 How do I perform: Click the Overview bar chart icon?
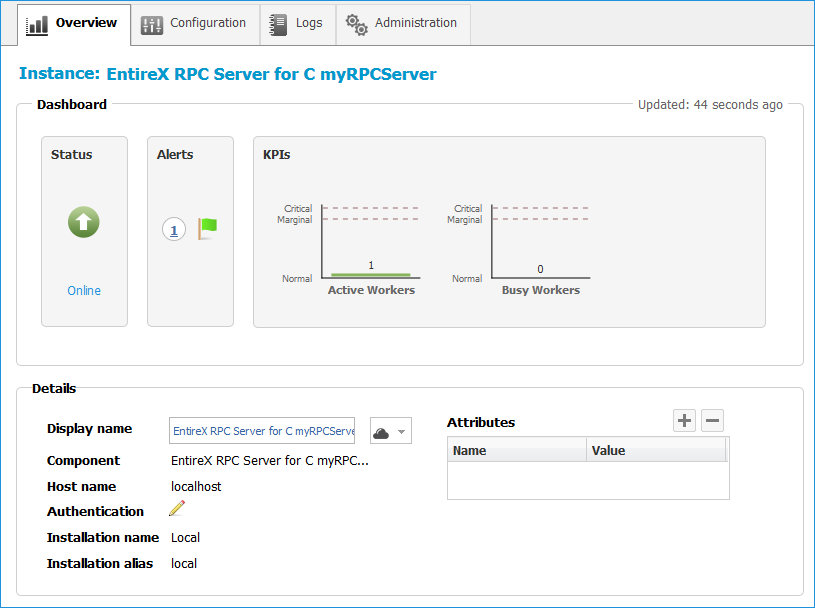click(x=37, y=25)
